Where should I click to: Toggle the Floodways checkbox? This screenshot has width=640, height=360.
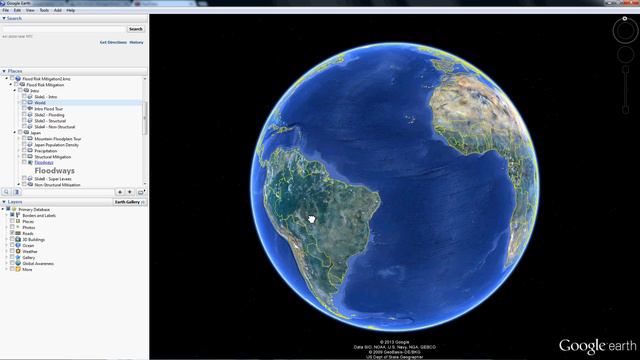coord(24,162)
